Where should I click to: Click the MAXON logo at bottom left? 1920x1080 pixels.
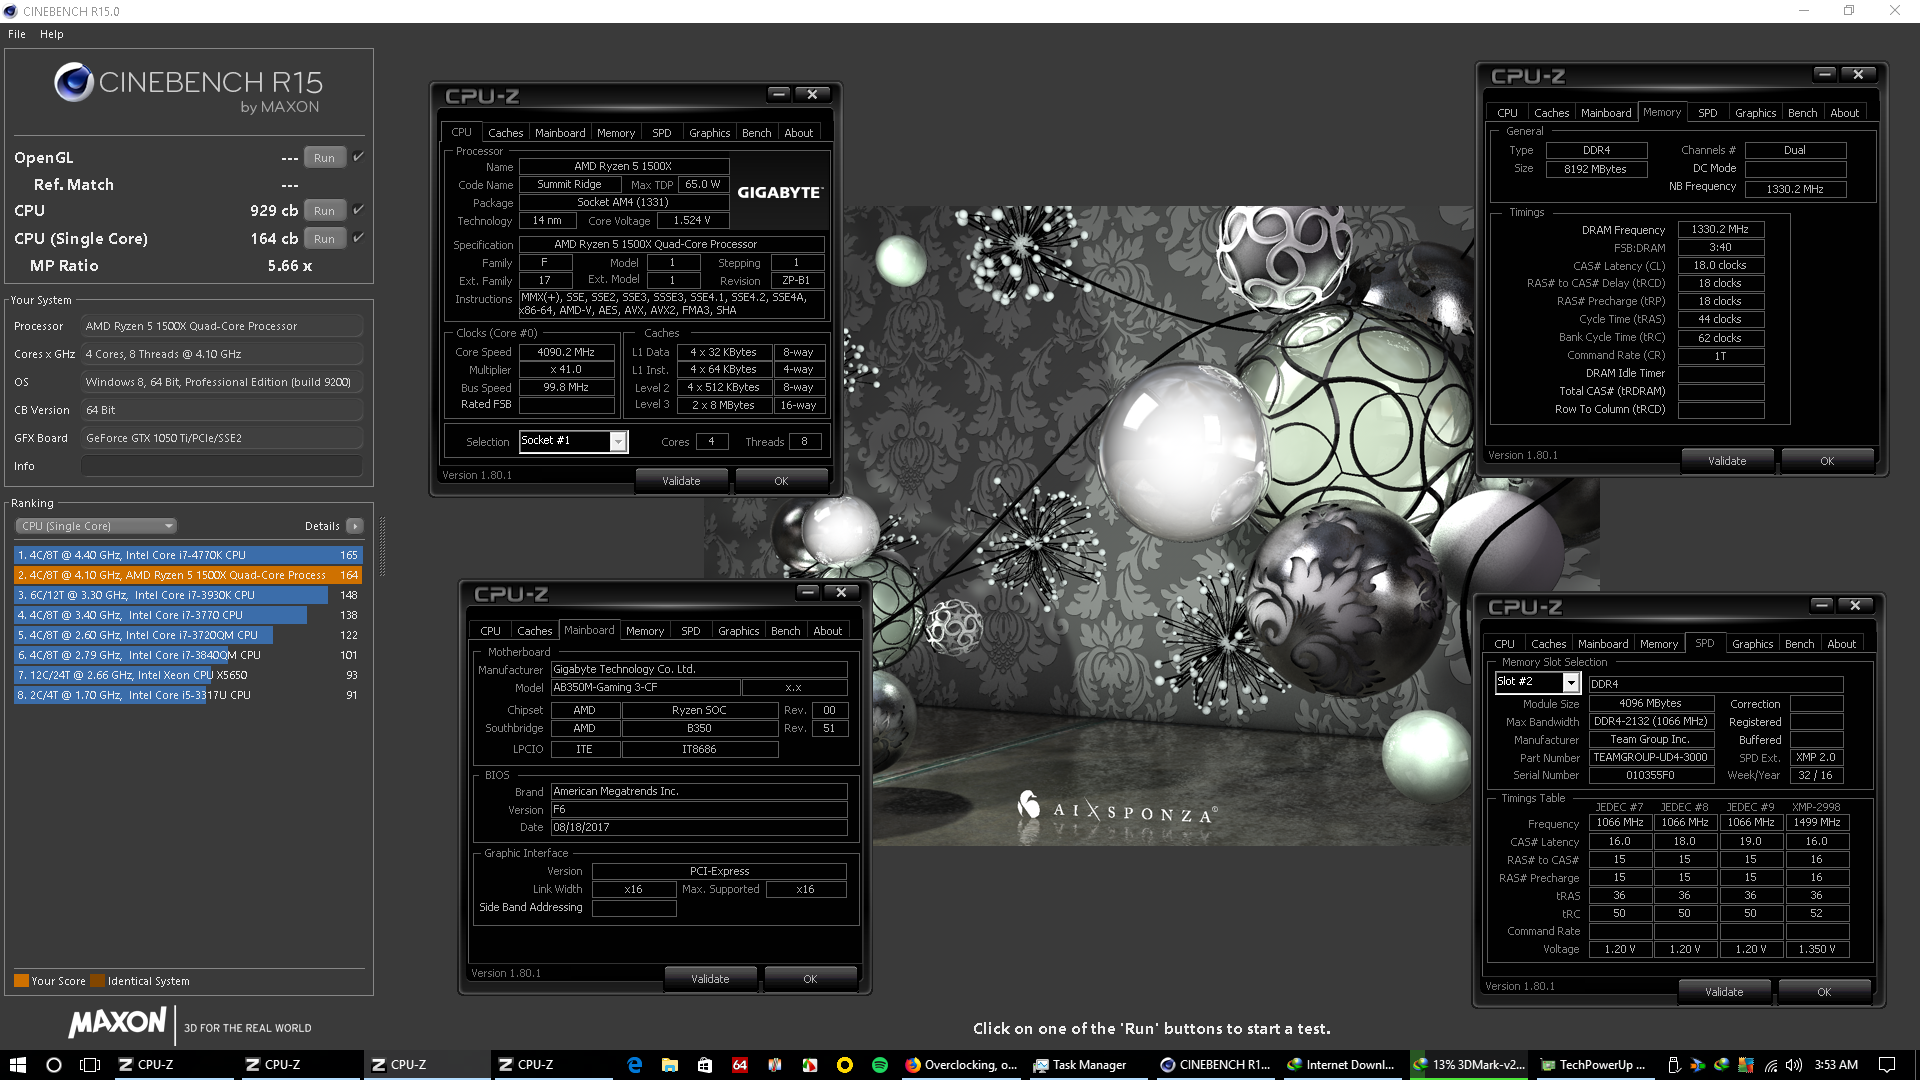click(x=117, y=1022)
